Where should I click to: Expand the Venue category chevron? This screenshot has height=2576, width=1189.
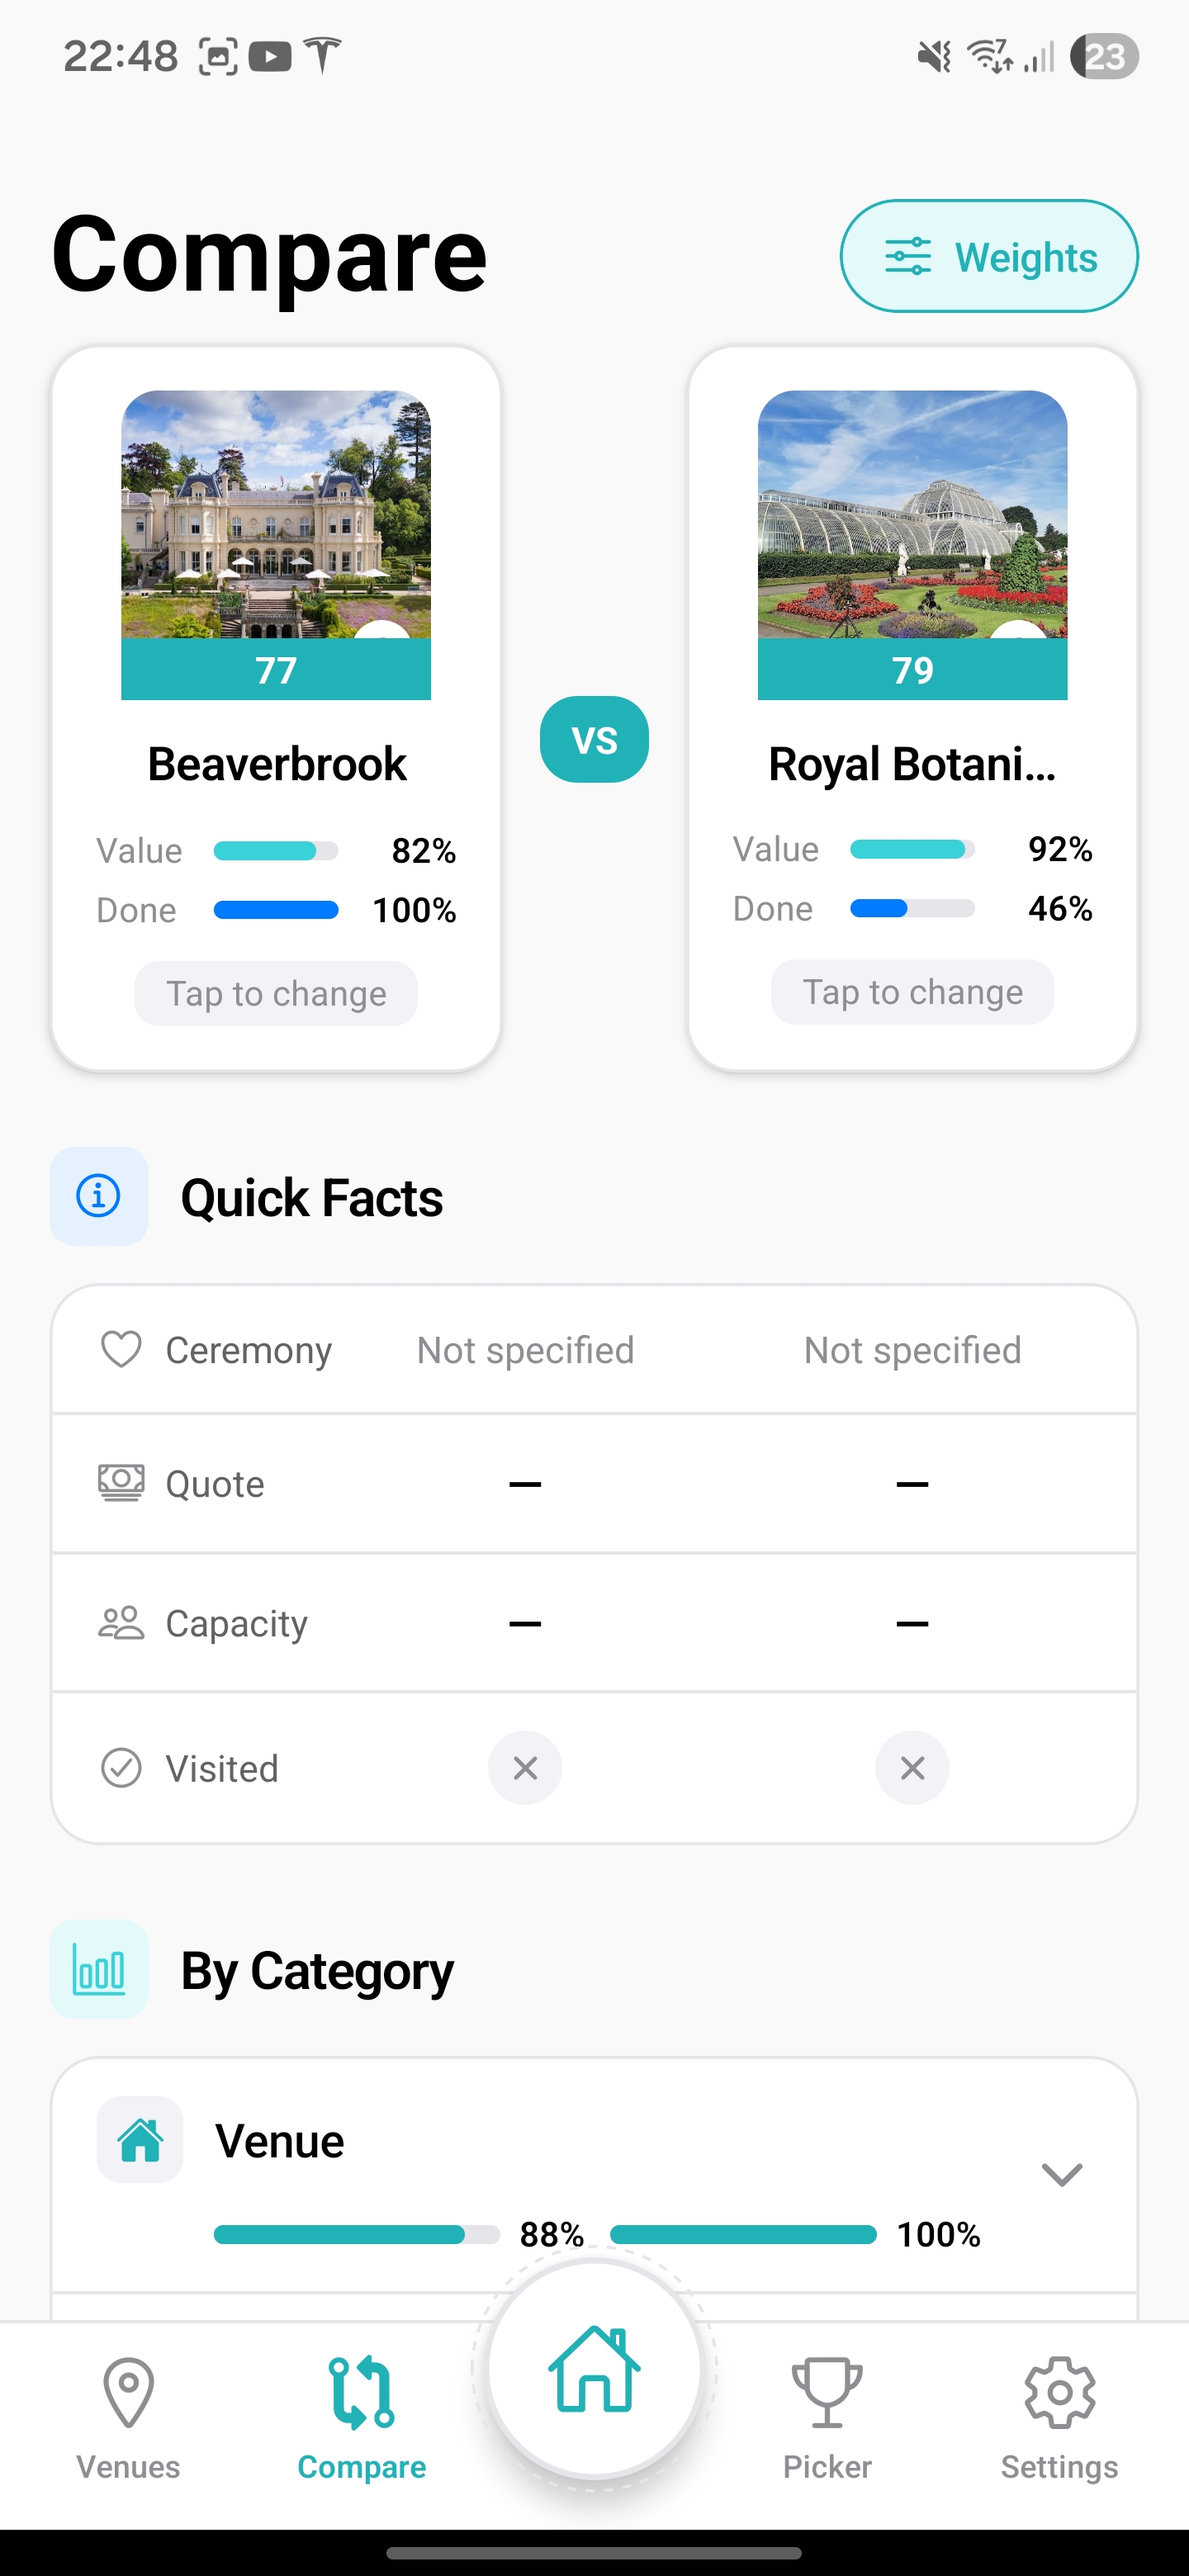pyautogui.click(x=1061, y=2174)
